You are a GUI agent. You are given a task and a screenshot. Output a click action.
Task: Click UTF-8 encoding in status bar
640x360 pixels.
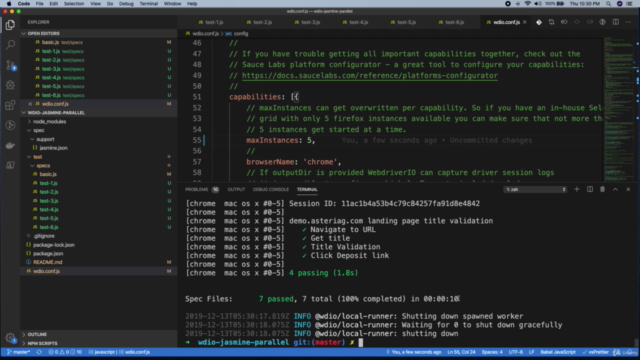click(516, 352)
